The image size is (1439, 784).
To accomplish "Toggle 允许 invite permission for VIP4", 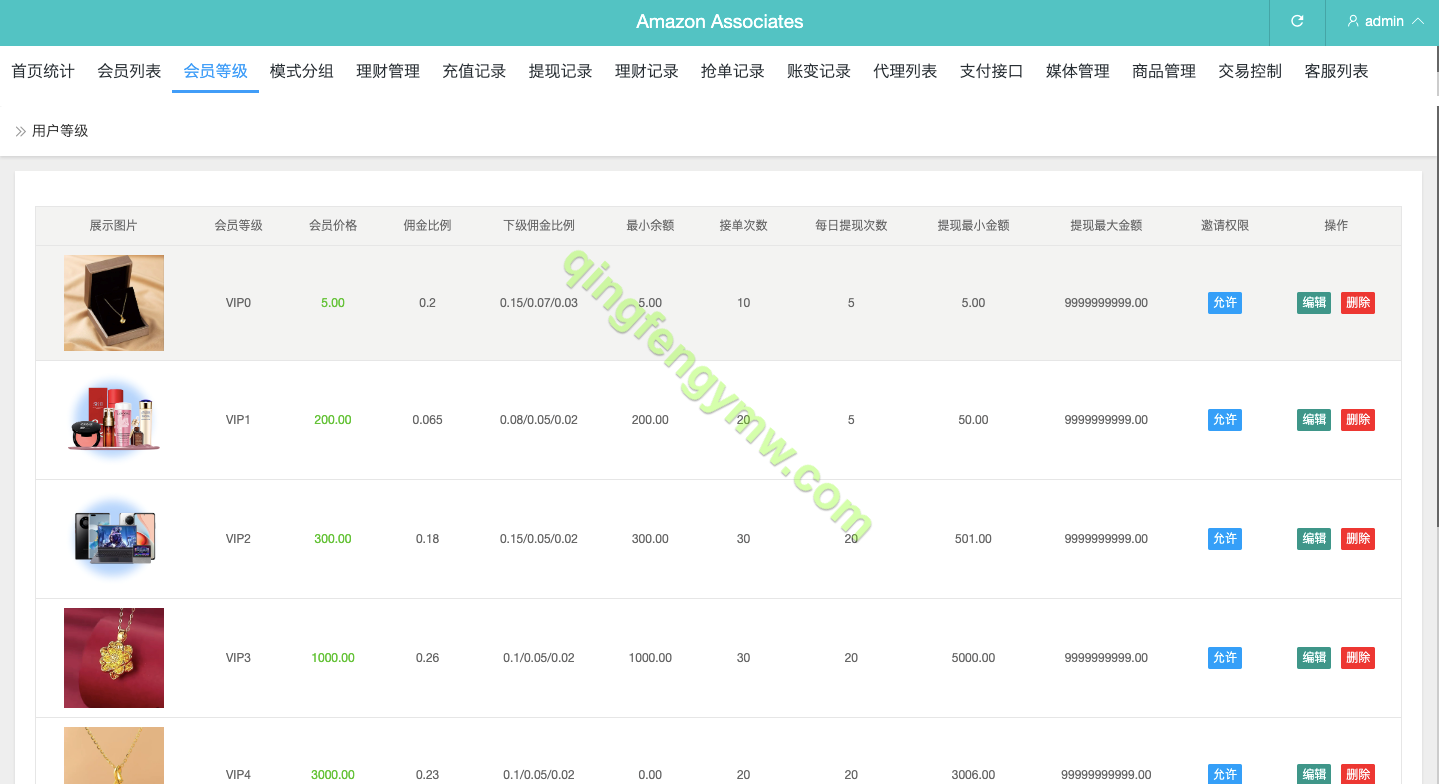I will point(1225,774).
